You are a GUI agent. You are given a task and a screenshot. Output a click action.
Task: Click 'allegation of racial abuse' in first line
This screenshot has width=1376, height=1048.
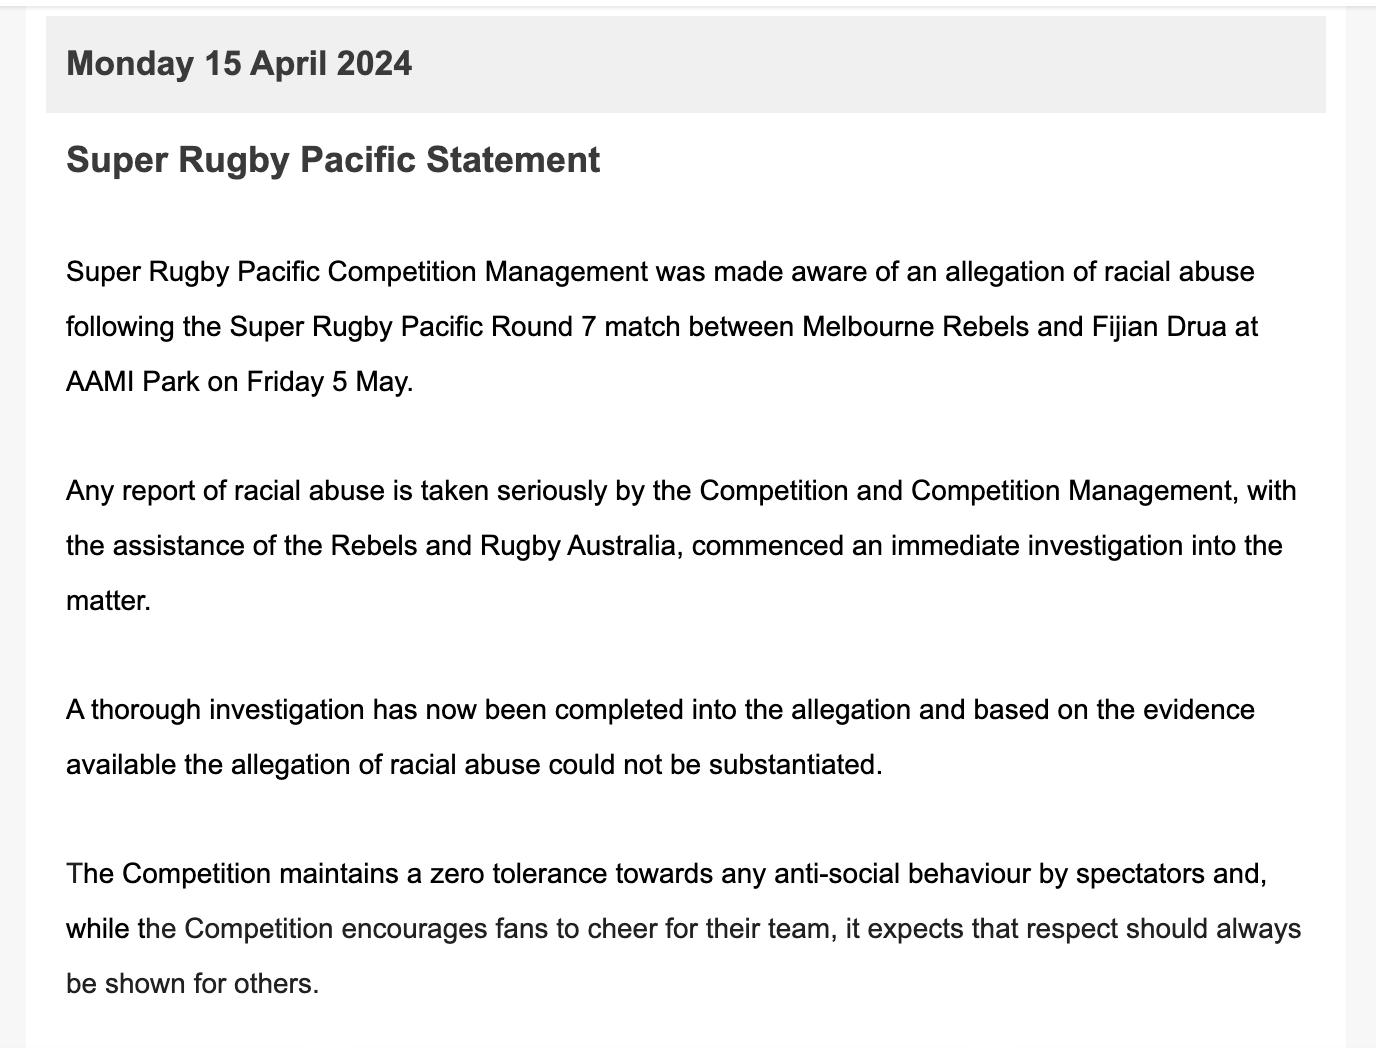click(1100, 272)
